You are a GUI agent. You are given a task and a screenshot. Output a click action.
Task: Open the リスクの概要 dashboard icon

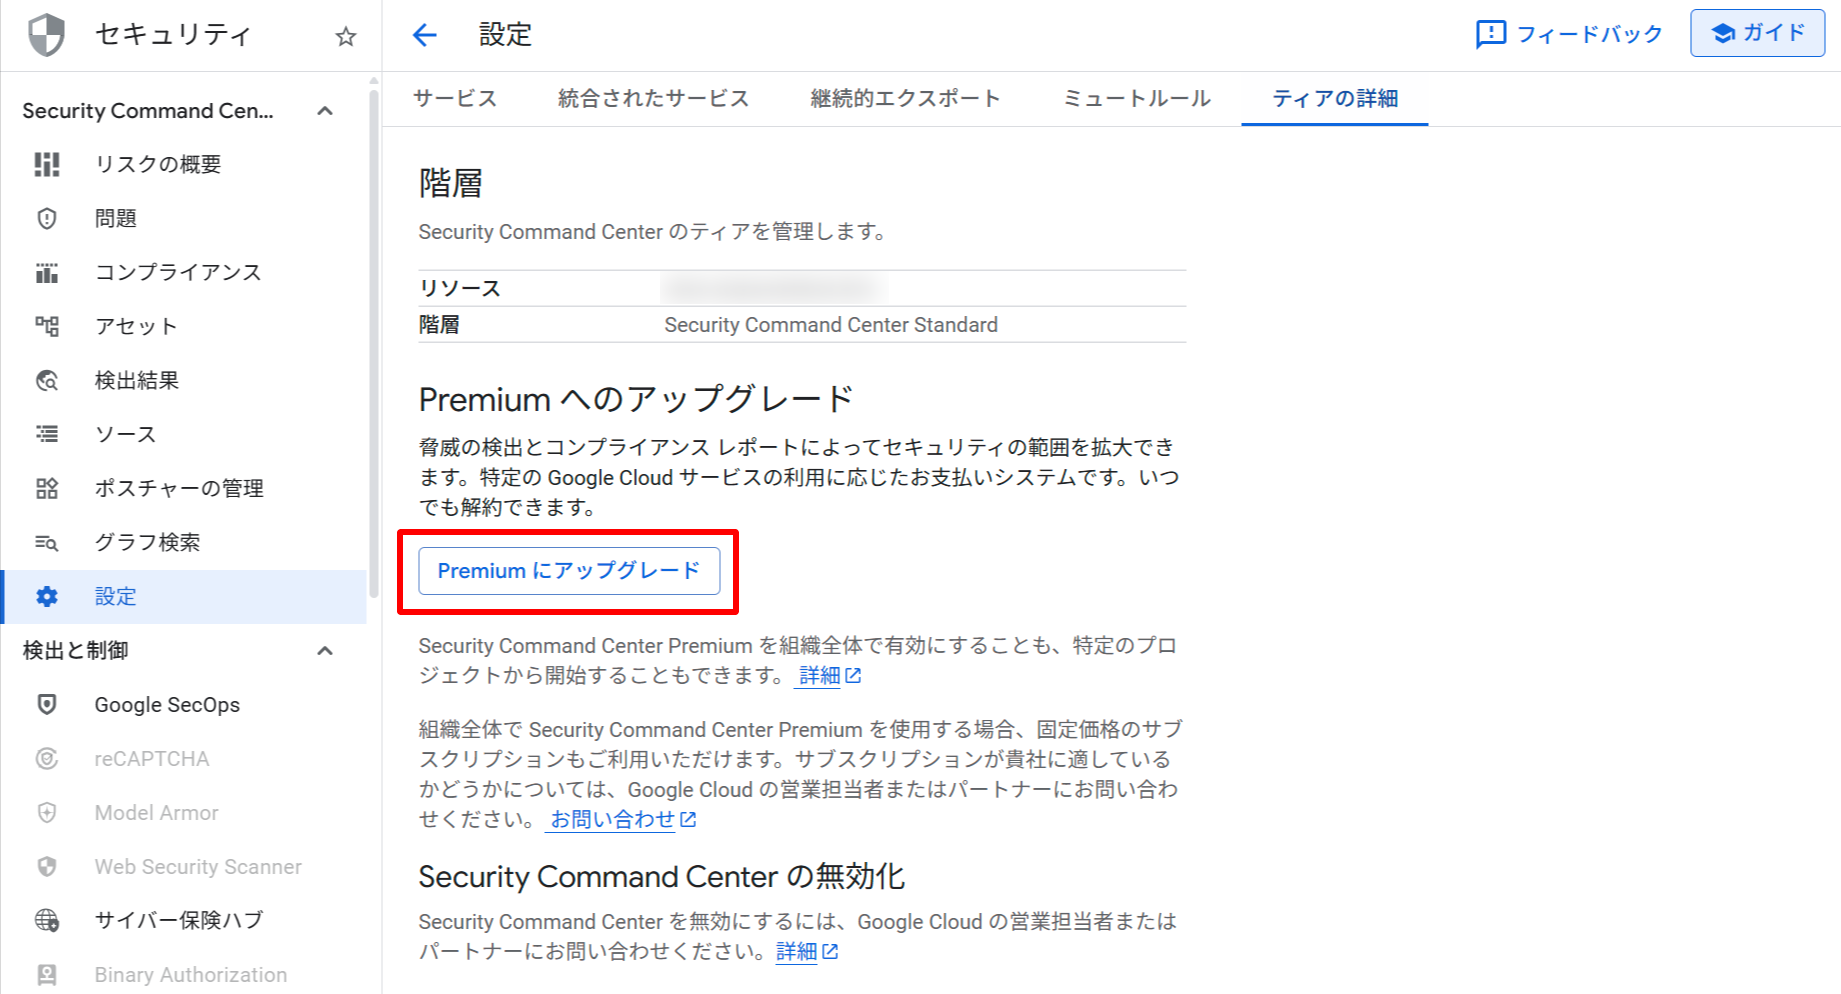47,164
